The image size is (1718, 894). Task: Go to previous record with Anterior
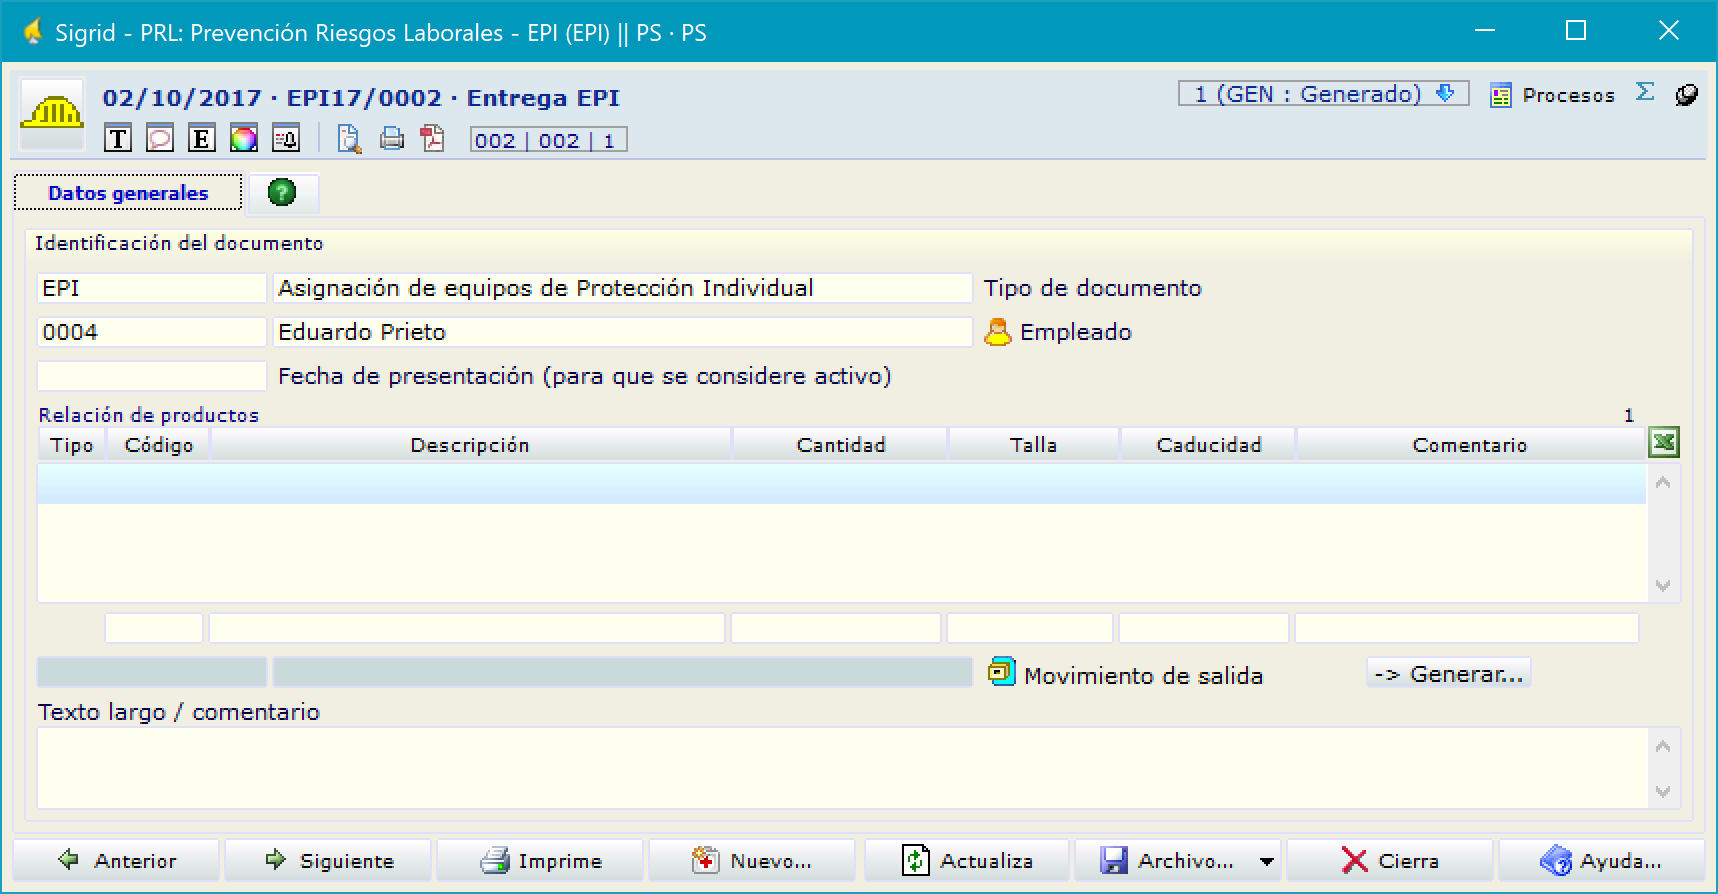pos(116,860)
